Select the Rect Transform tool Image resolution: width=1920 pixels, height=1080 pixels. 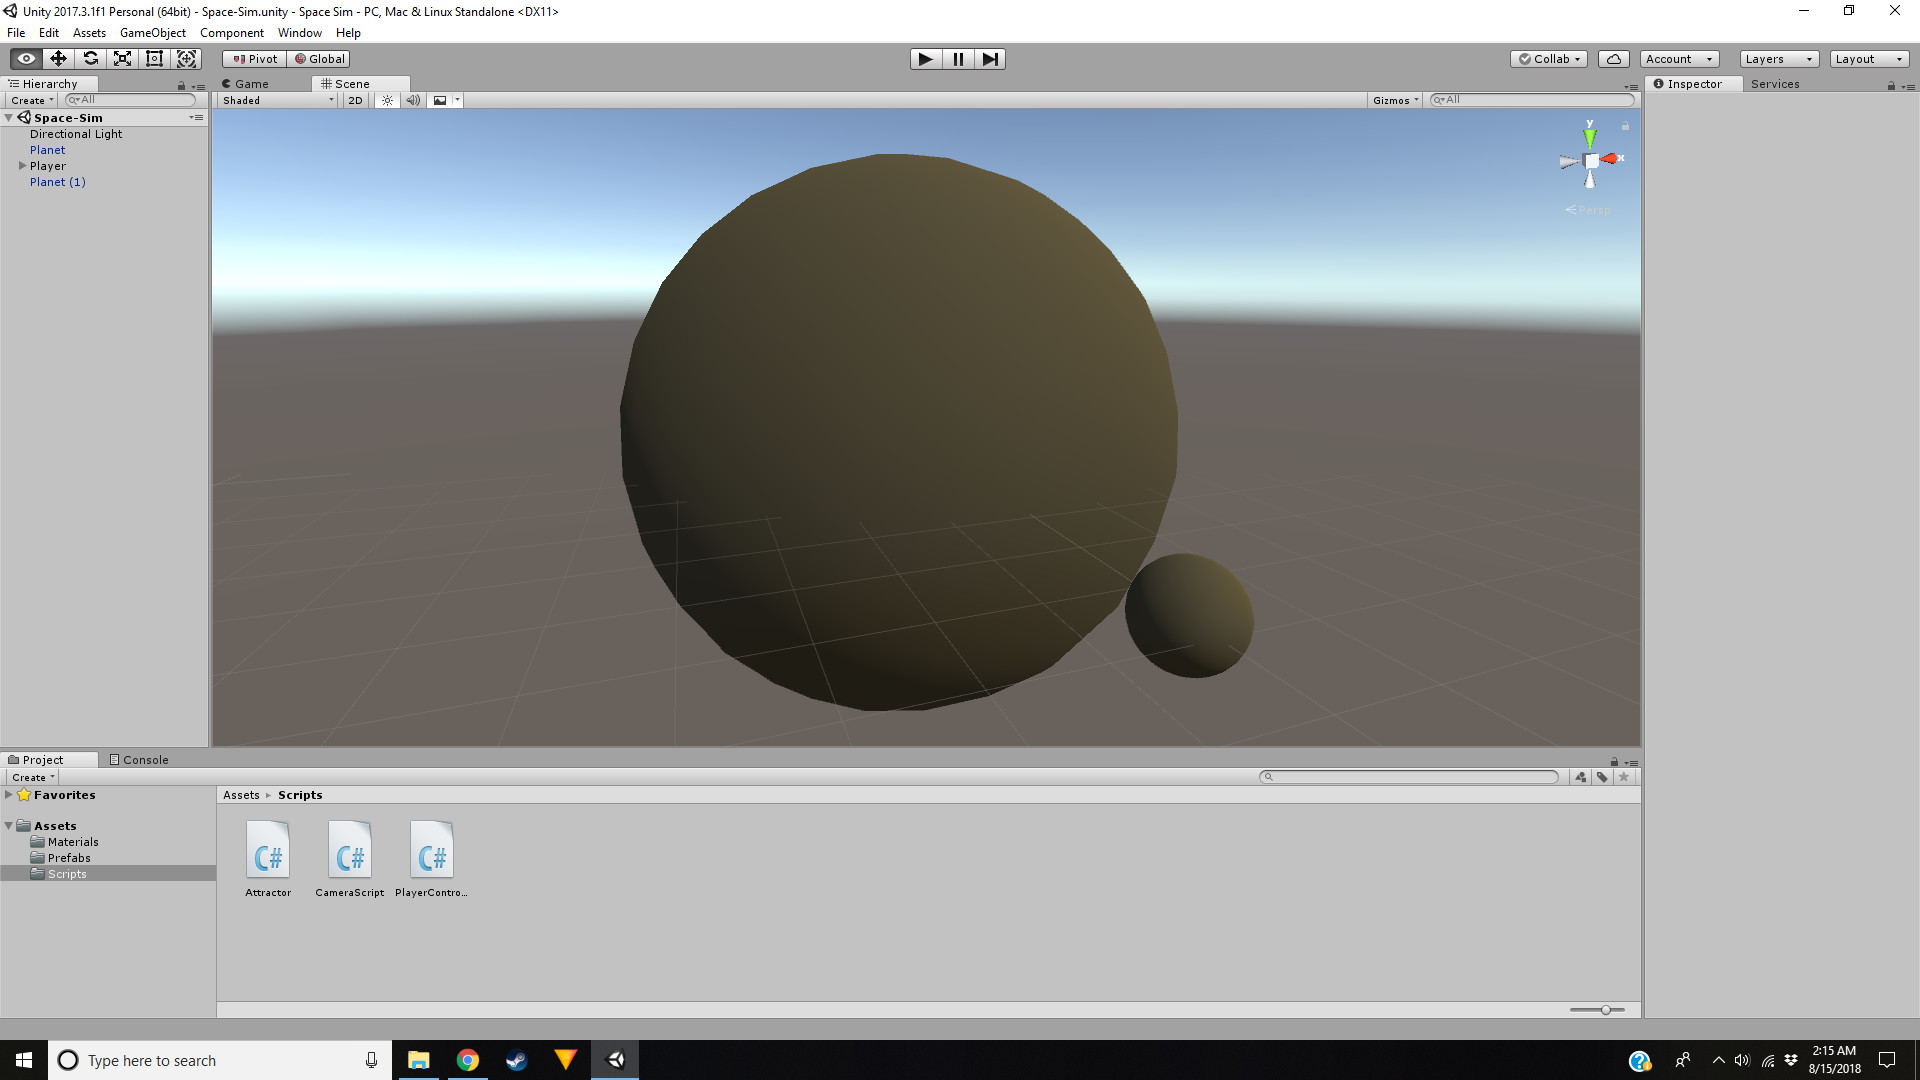(154, 59)
